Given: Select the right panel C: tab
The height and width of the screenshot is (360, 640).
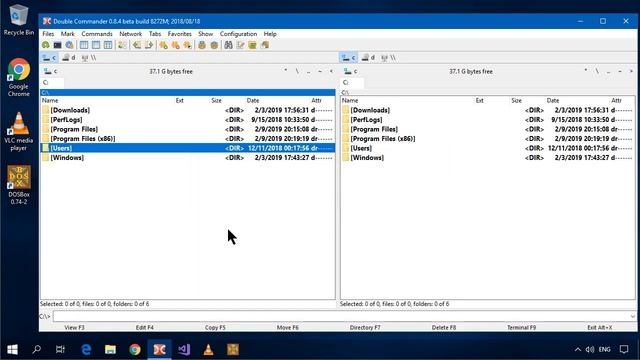Looking at the screenshot, I should [x=352, y=83].
